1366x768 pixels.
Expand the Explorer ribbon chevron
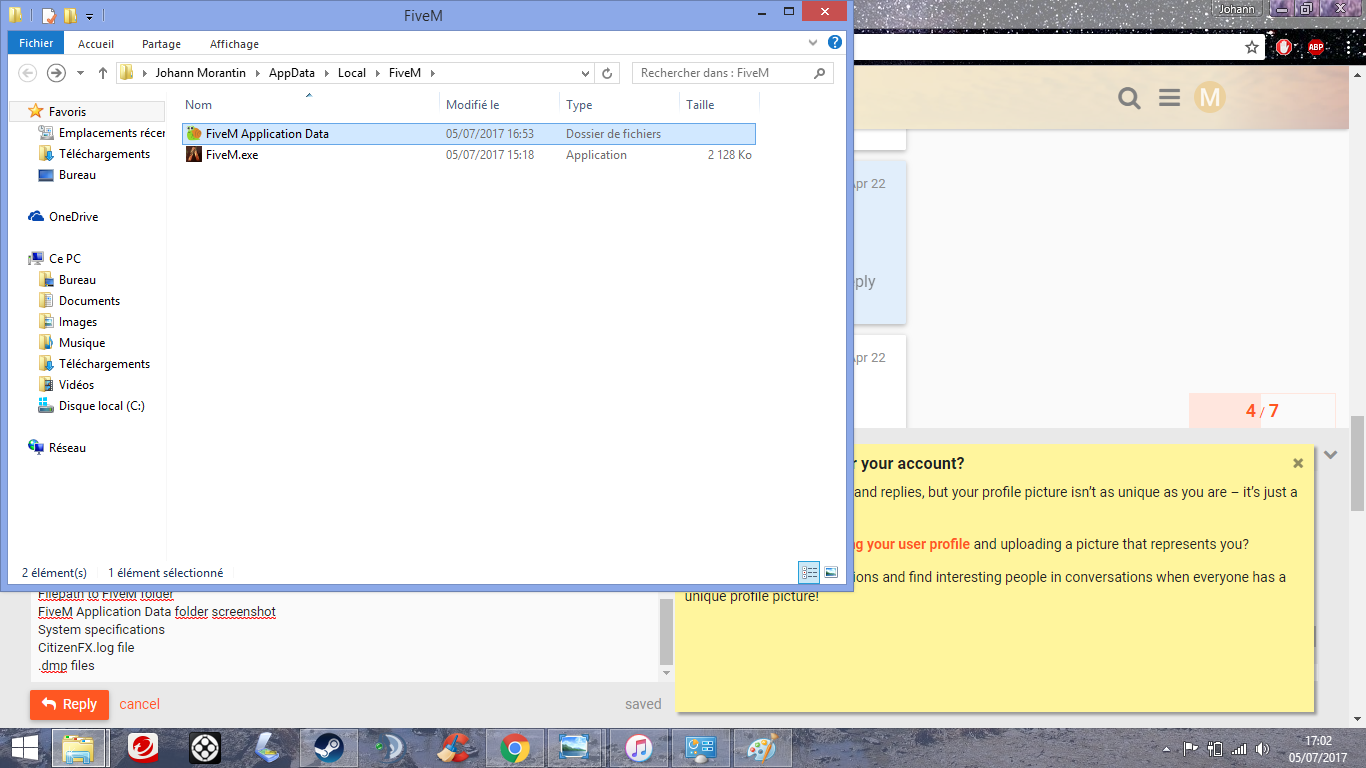coord(813,43)
